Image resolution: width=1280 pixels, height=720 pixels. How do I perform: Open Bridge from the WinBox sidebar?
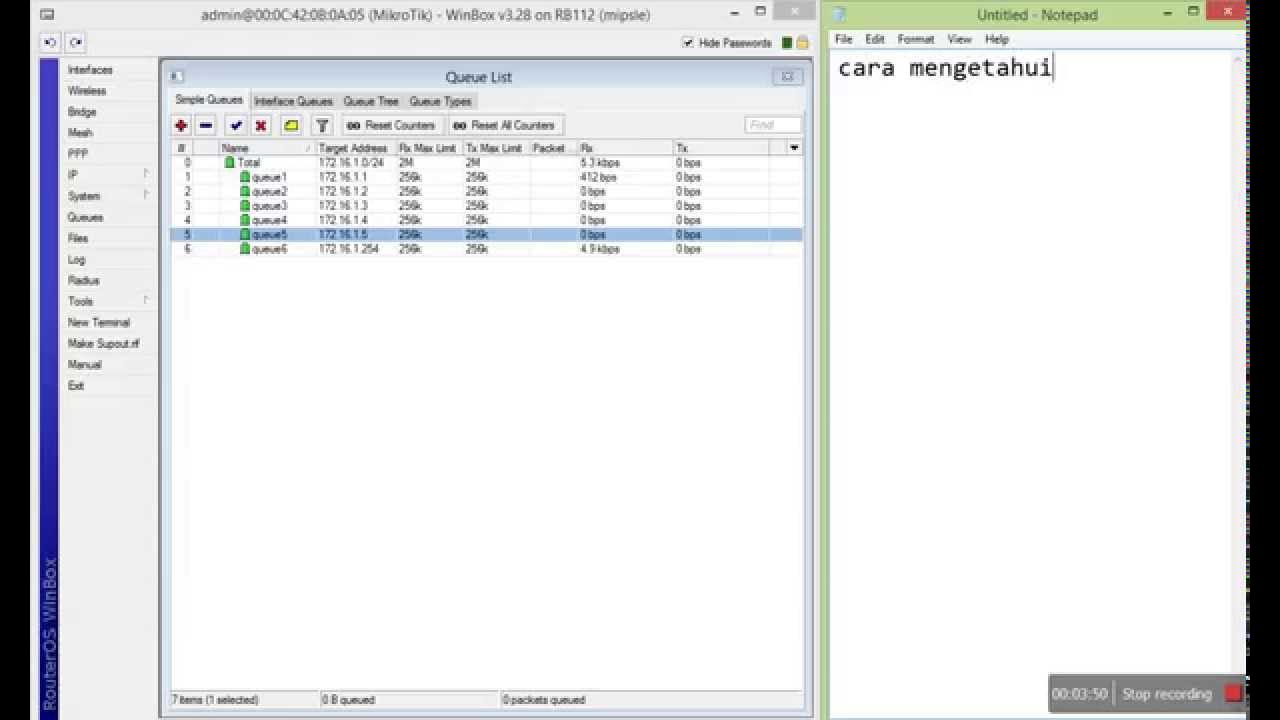82,112
